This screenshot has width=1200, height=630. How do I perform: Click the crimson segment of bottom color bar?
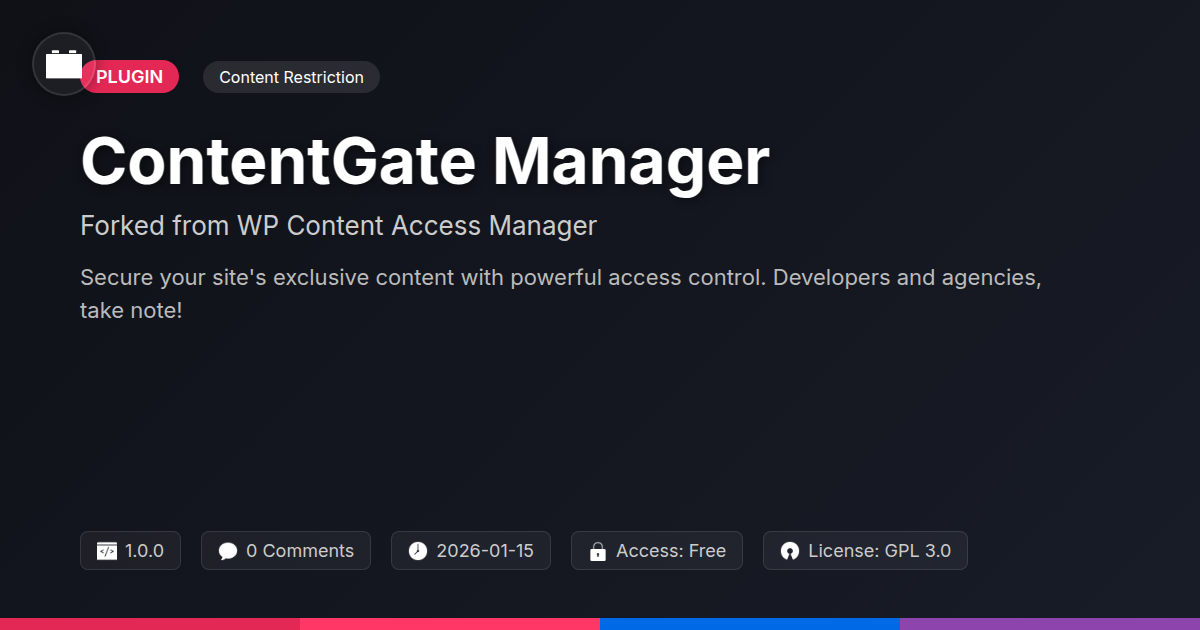150,624
